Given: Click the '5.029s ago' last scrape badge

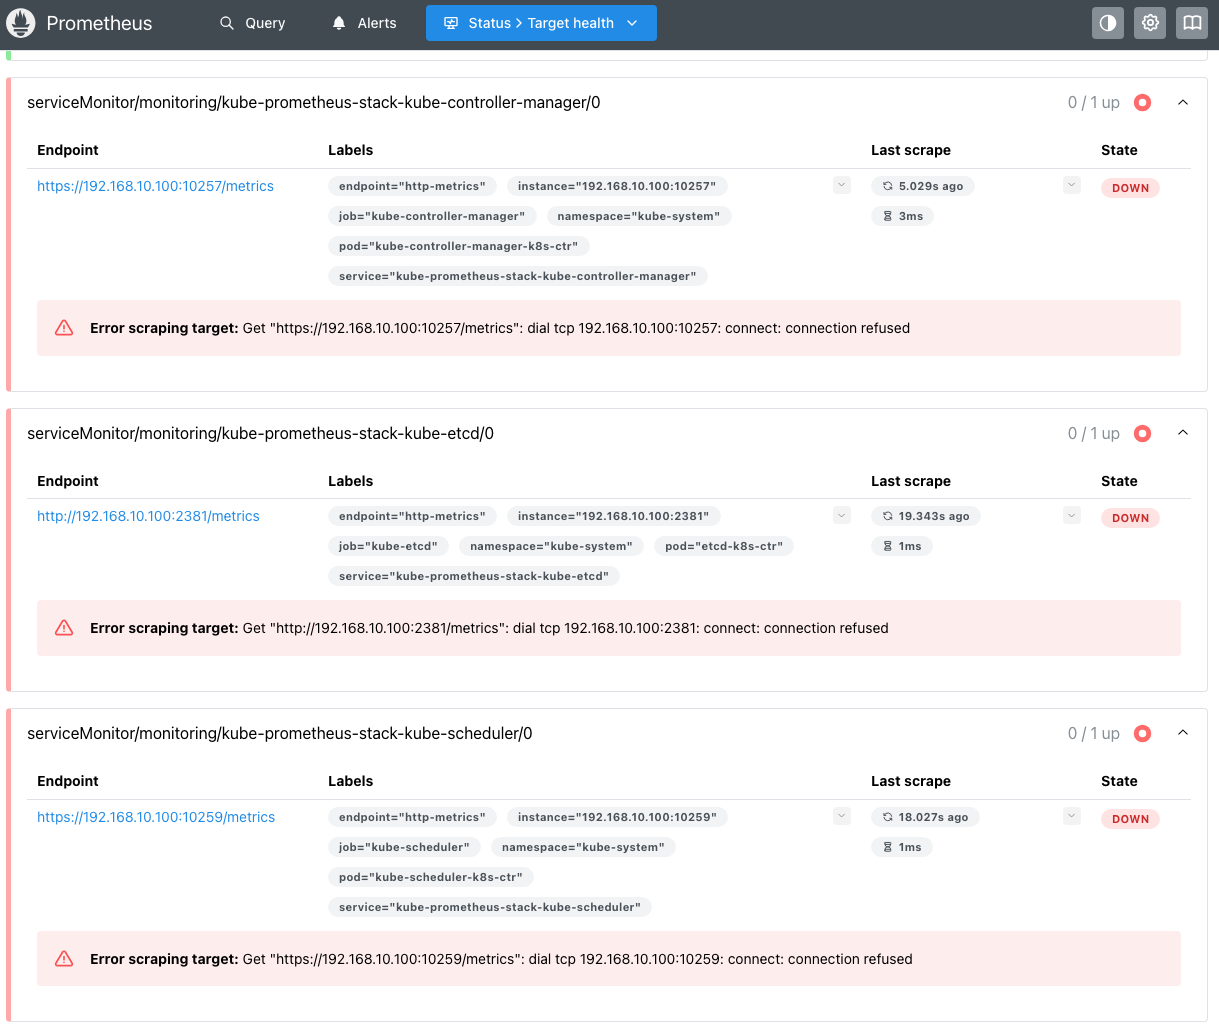Looking at the screenshot, I should [923, 186].
